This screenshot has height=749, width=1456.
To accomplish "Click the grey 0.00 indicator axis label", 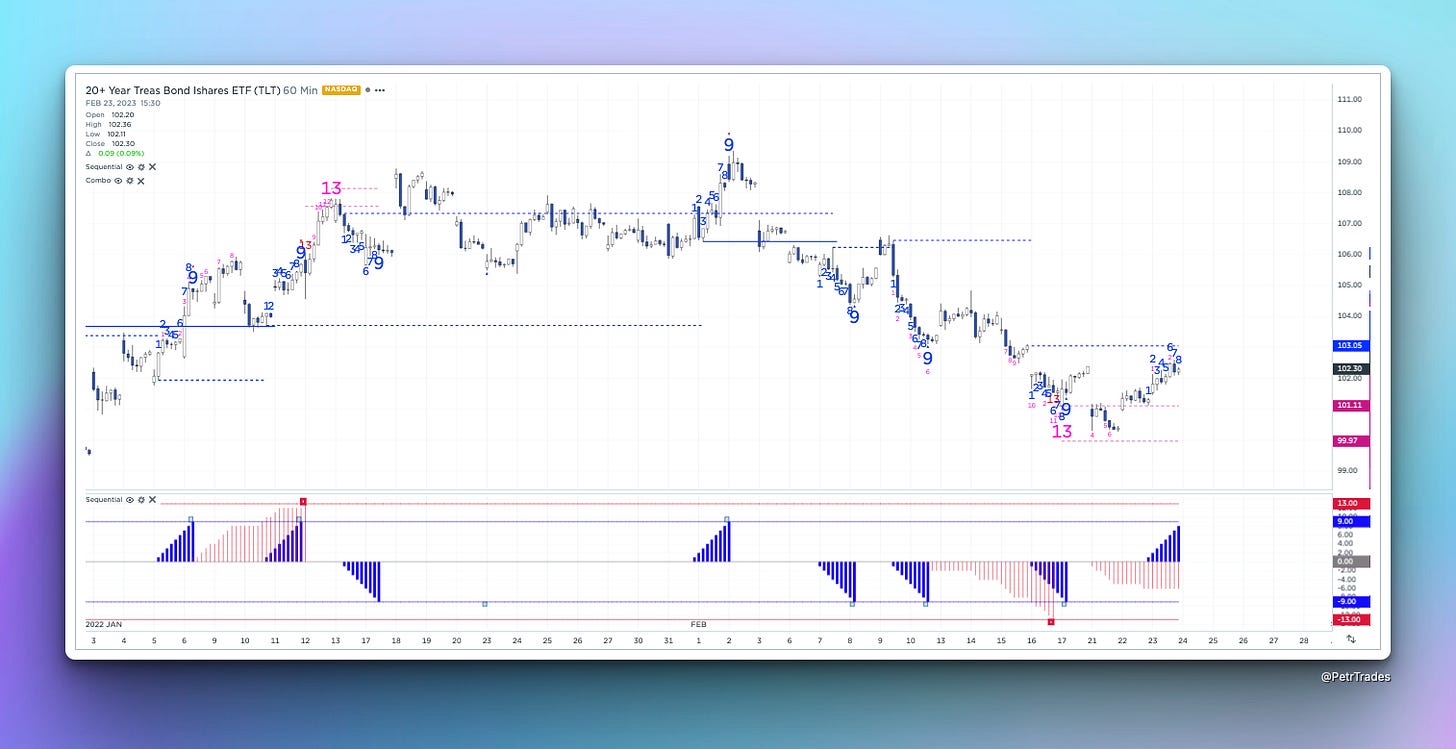I will click(x=1350, y=562).
